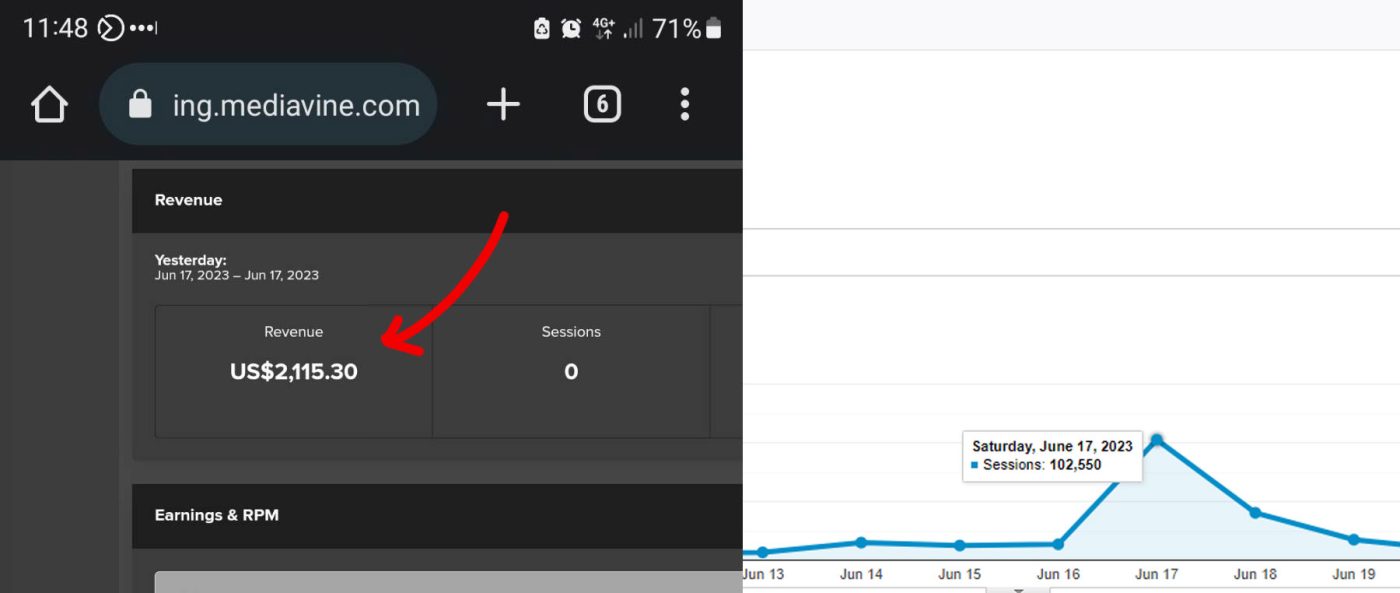Click the Jun 18 chart data point
1400x593 pixels.
pyautogui.click(x=1255, y=512)
